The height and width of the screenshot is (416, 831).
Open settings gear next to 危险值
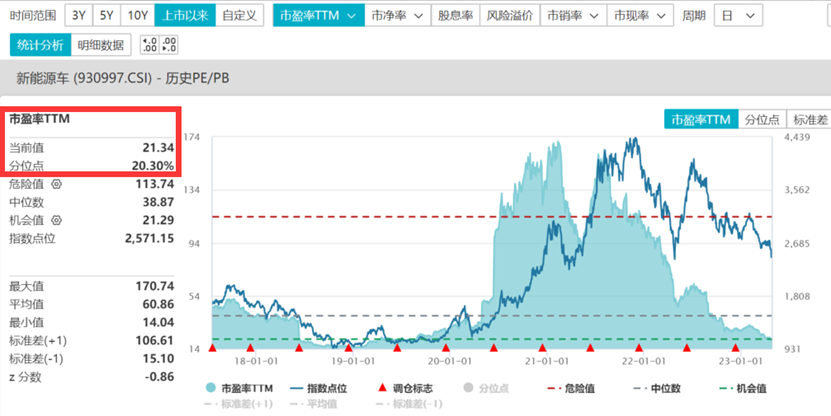coord(56,184)
